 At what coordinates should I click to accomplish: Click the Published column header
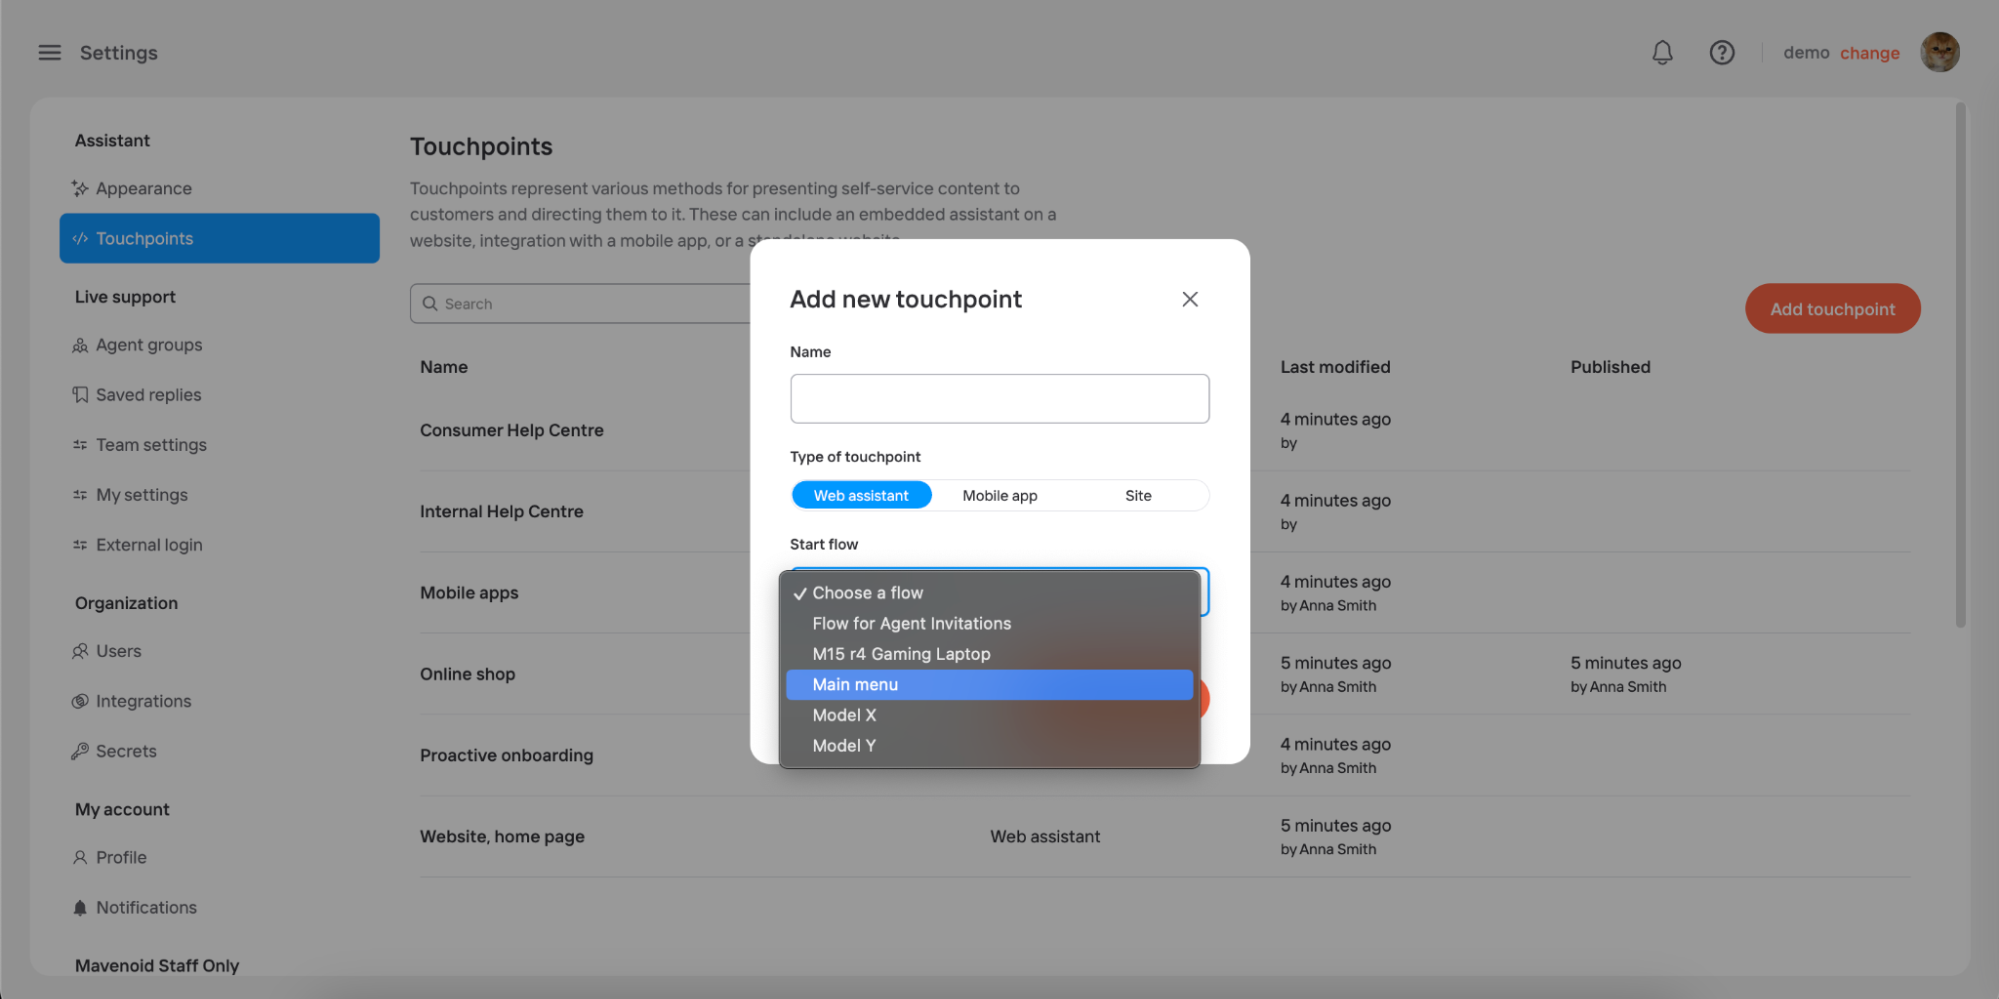point(1610,367)
